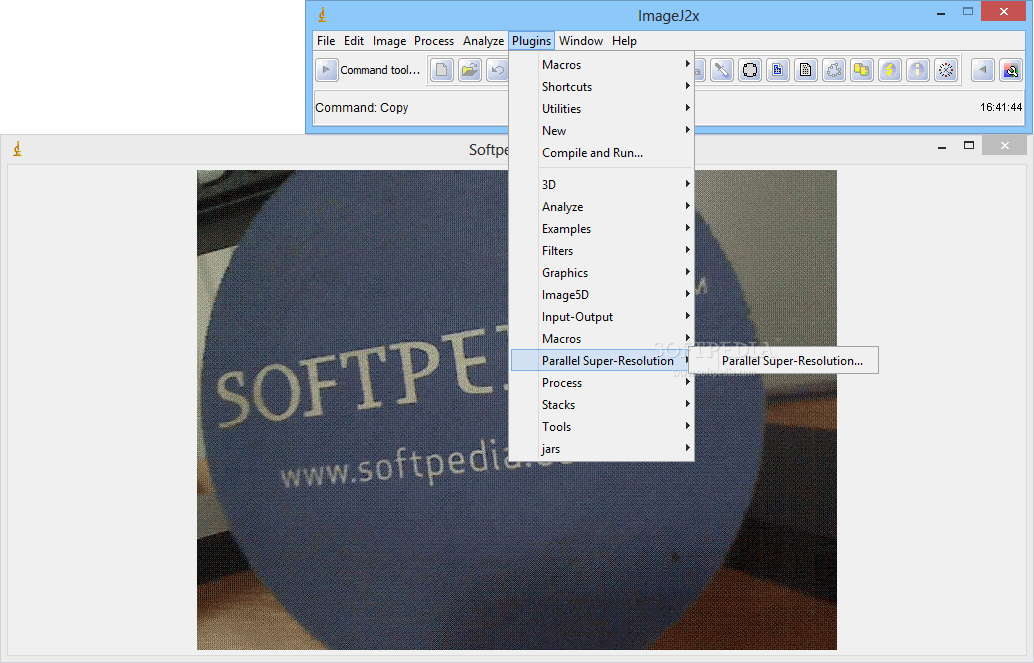This screenshot has height=663, width=1034.
Task: Click the Command tool... field
Action: (x=380, y=70)
